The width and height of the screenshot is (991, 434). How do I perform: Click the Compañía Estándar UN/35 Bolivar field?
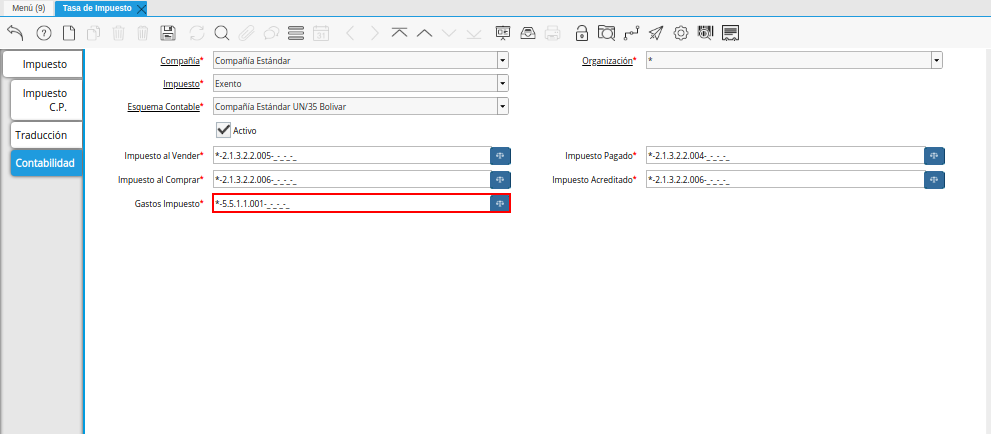click(x=355, y=106)
